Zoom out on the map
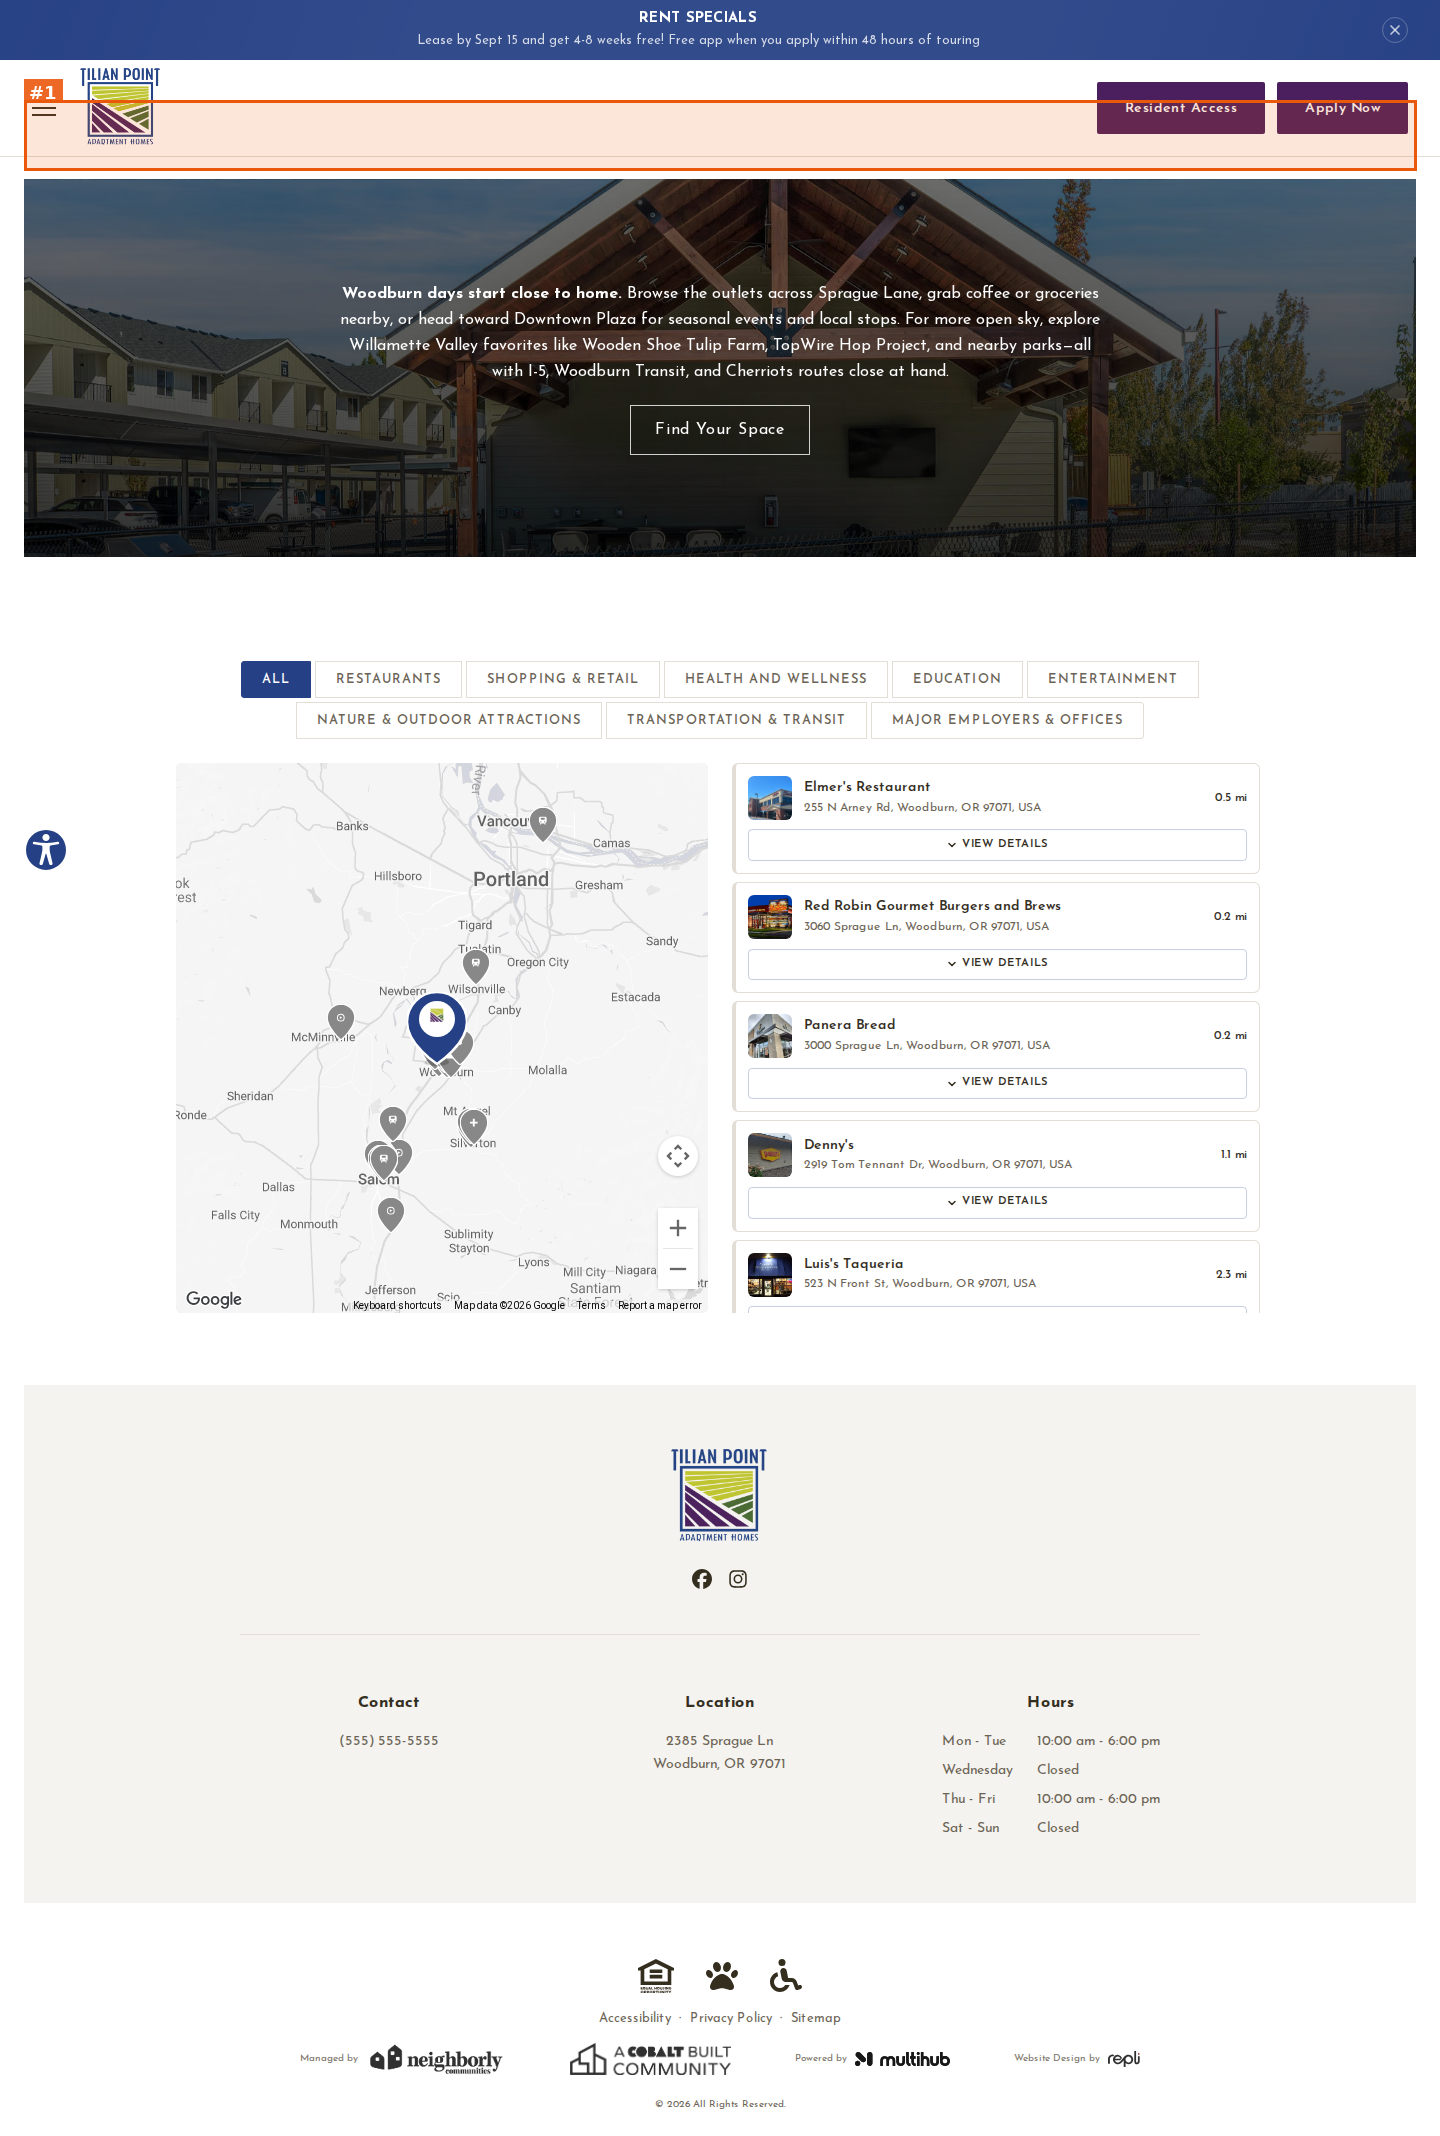Screen dimensions: 1440x2136 (678, 1269)
